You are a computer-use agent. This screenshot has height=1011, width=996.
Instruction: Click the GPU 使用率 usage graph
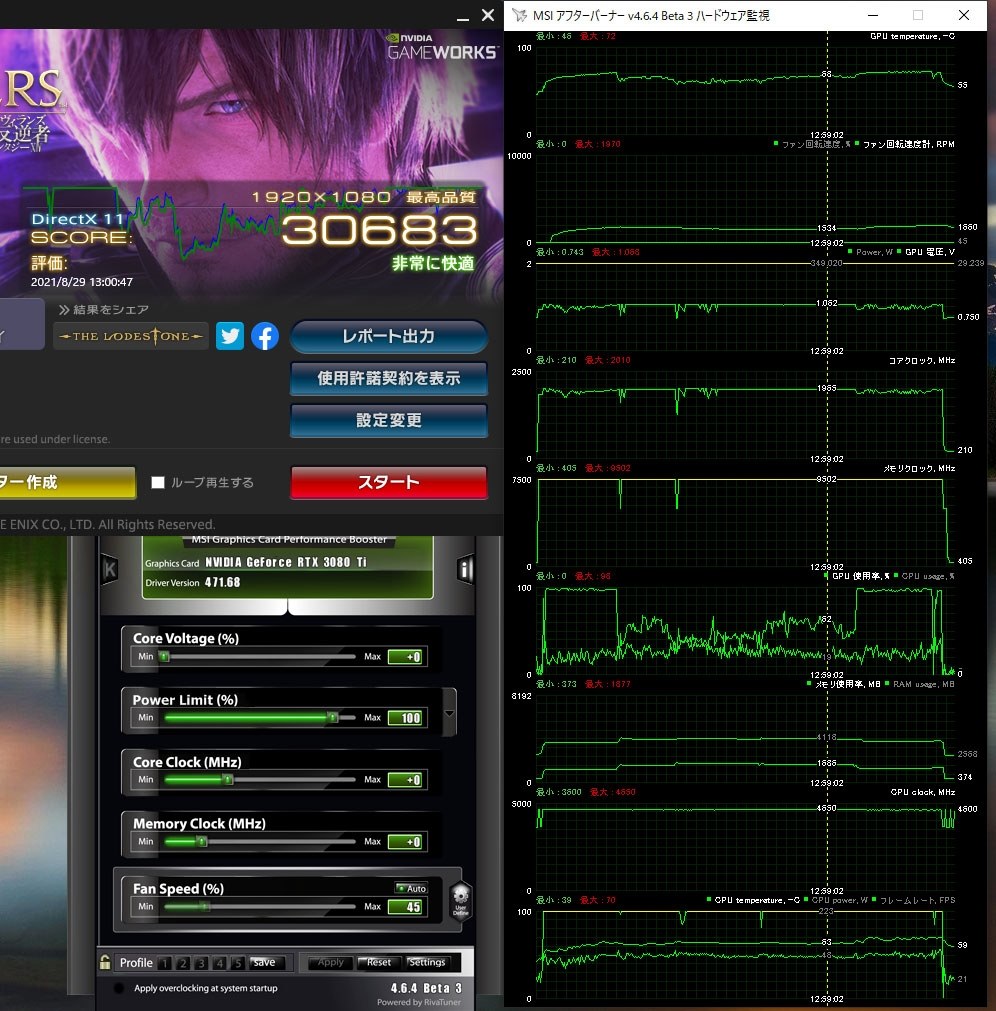click(745, 631)
